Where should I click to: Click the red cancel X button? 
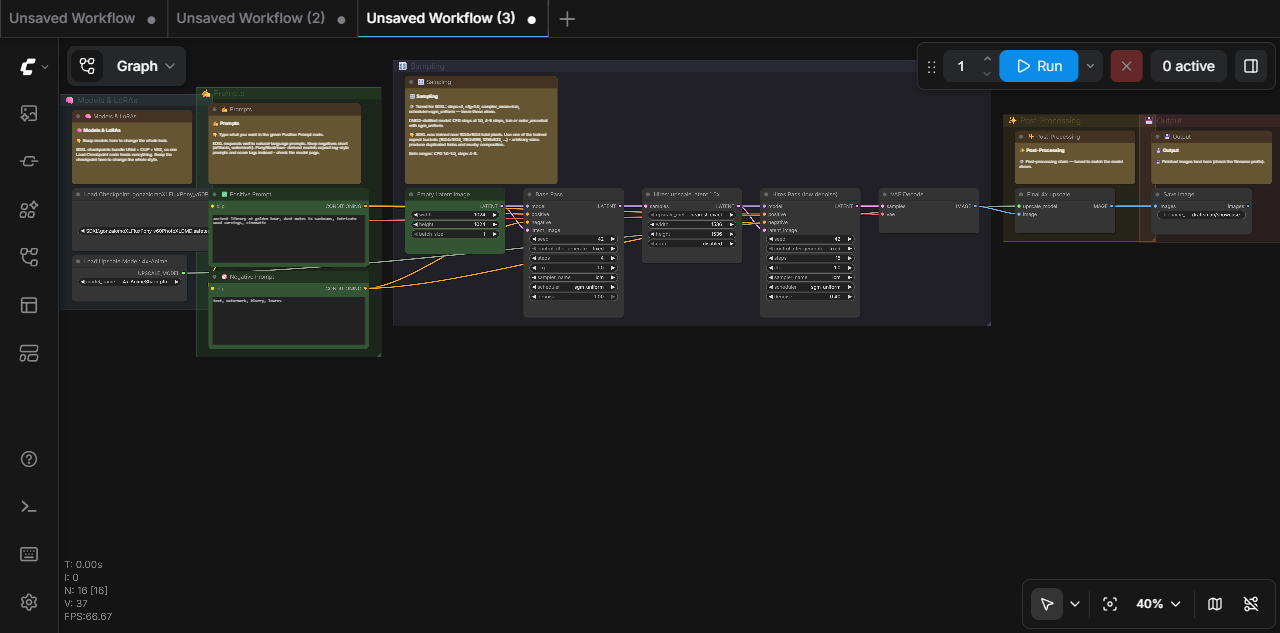1126,66
